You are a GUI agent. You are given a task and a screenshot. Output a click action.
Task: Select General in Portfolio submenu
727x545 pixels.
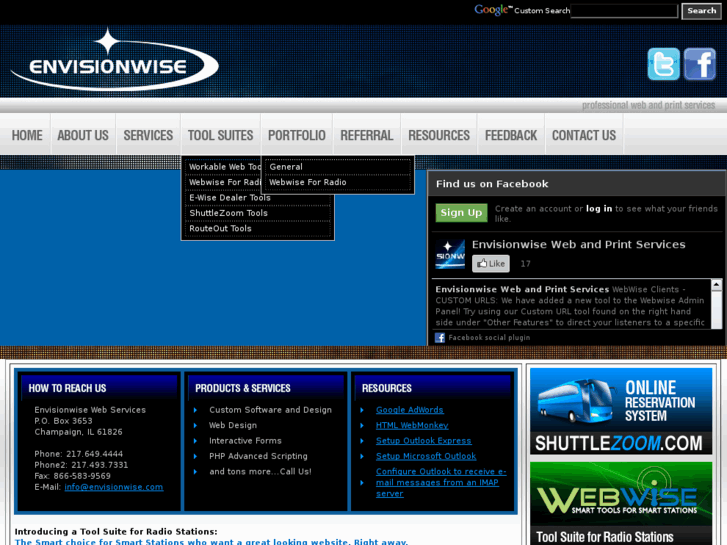pyautogui.click(x=338, y=167)
